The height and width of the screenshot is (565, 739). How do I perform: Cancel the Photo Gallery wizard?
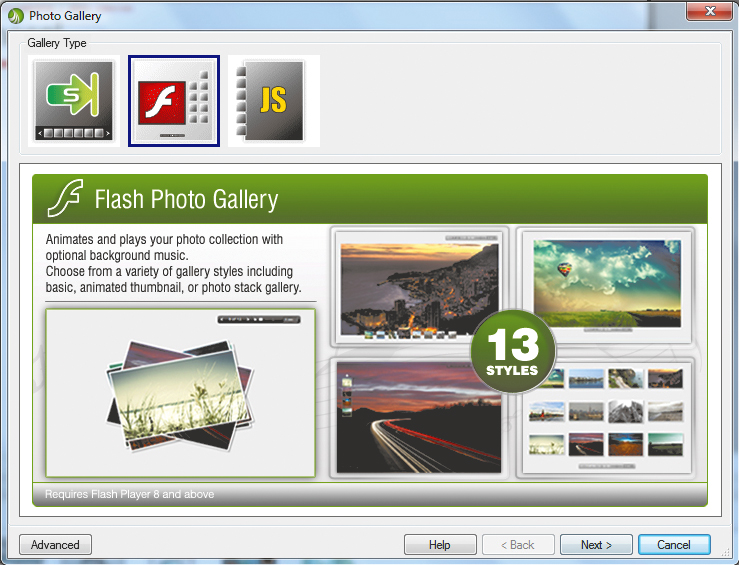(674, 545)
